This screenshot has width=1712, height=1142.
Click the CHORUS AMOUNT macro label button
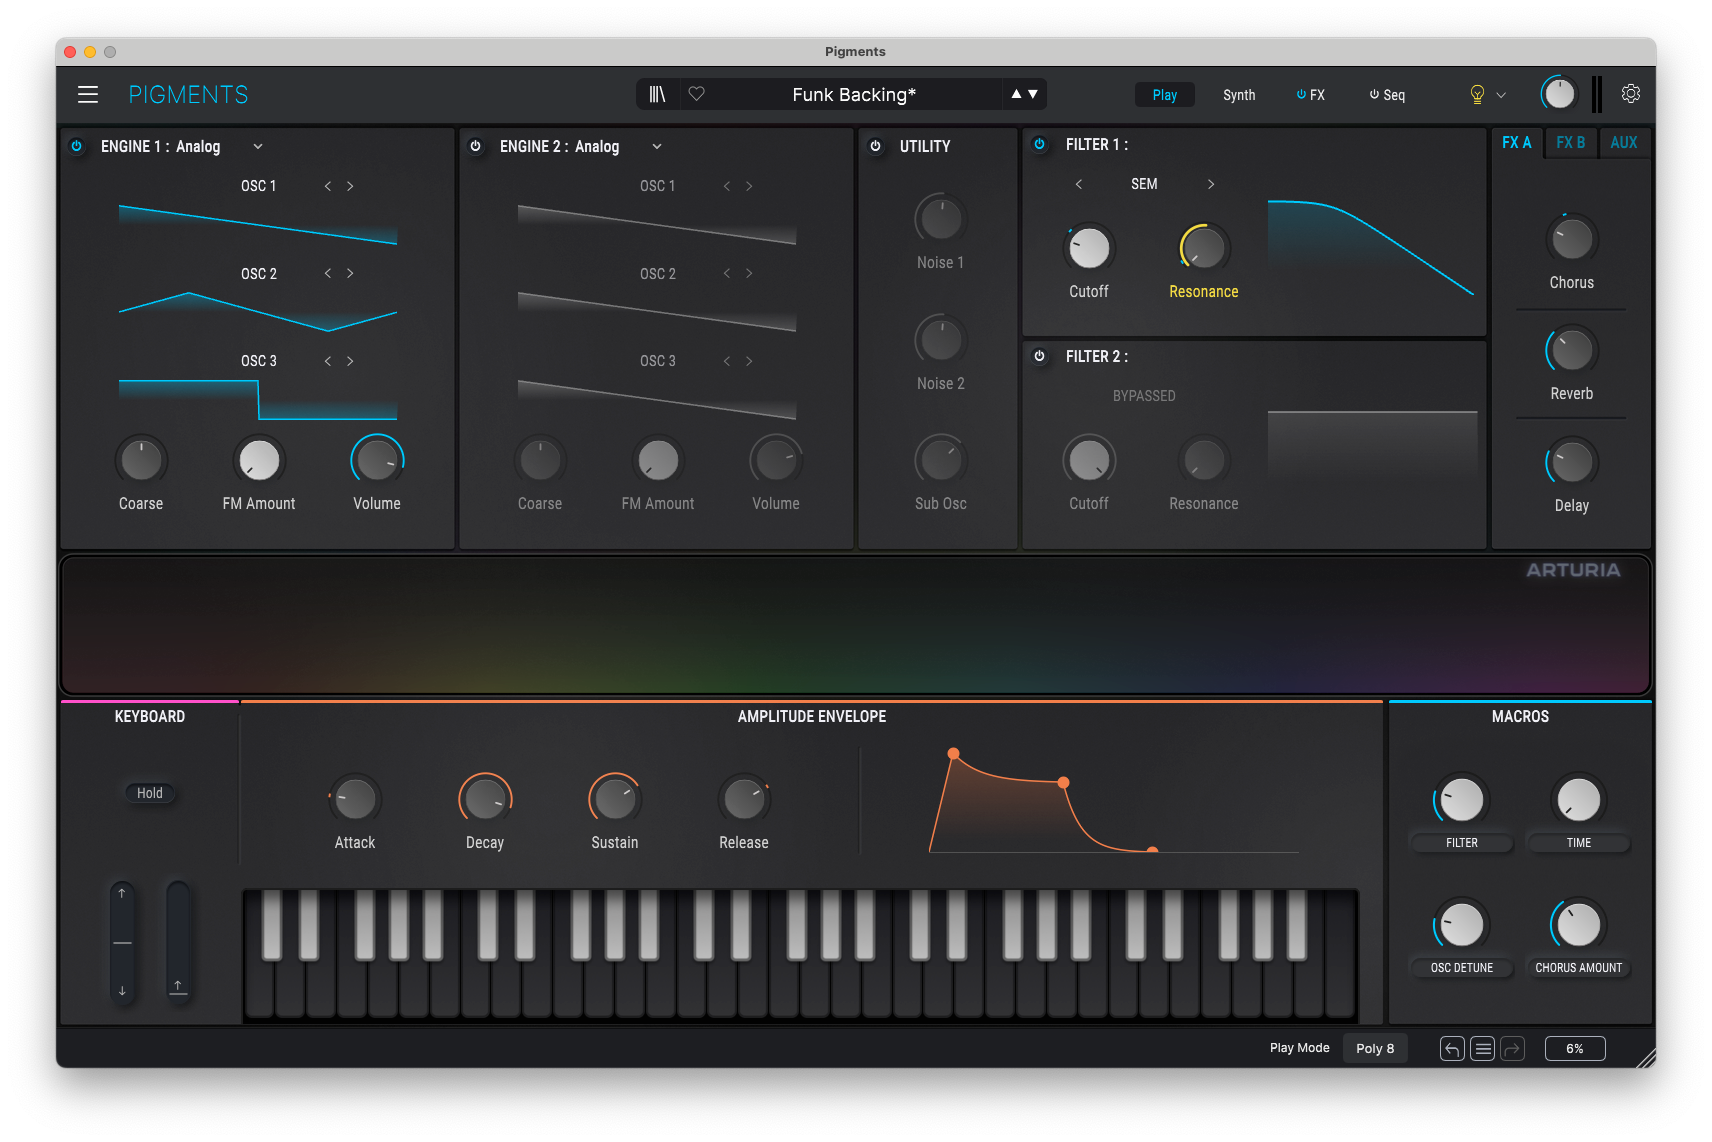[1579, 968]
